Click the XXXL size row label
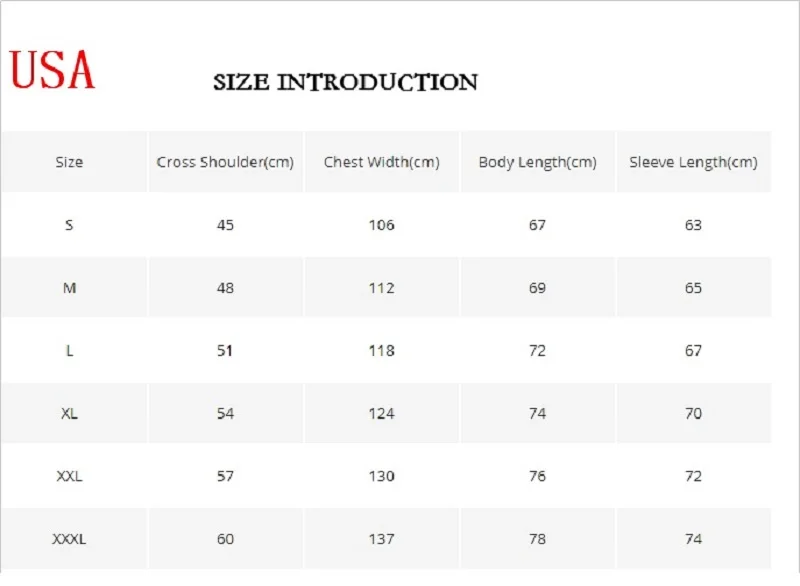 click(69, 539)
